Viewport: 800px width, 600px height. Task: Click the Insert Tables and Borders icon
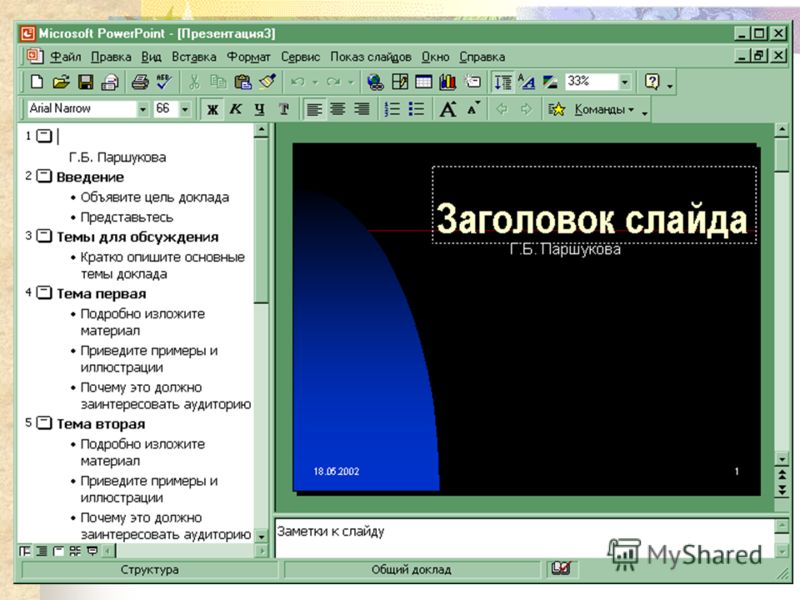(x=400, y=82)
